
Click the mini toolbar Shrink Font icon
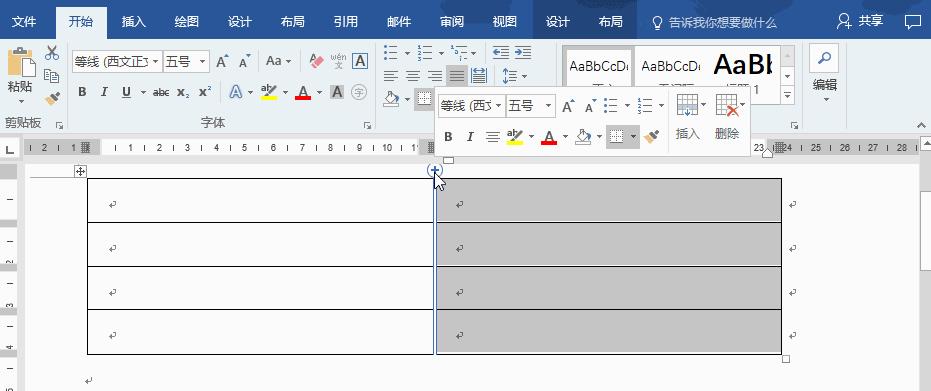click(590, 106)
